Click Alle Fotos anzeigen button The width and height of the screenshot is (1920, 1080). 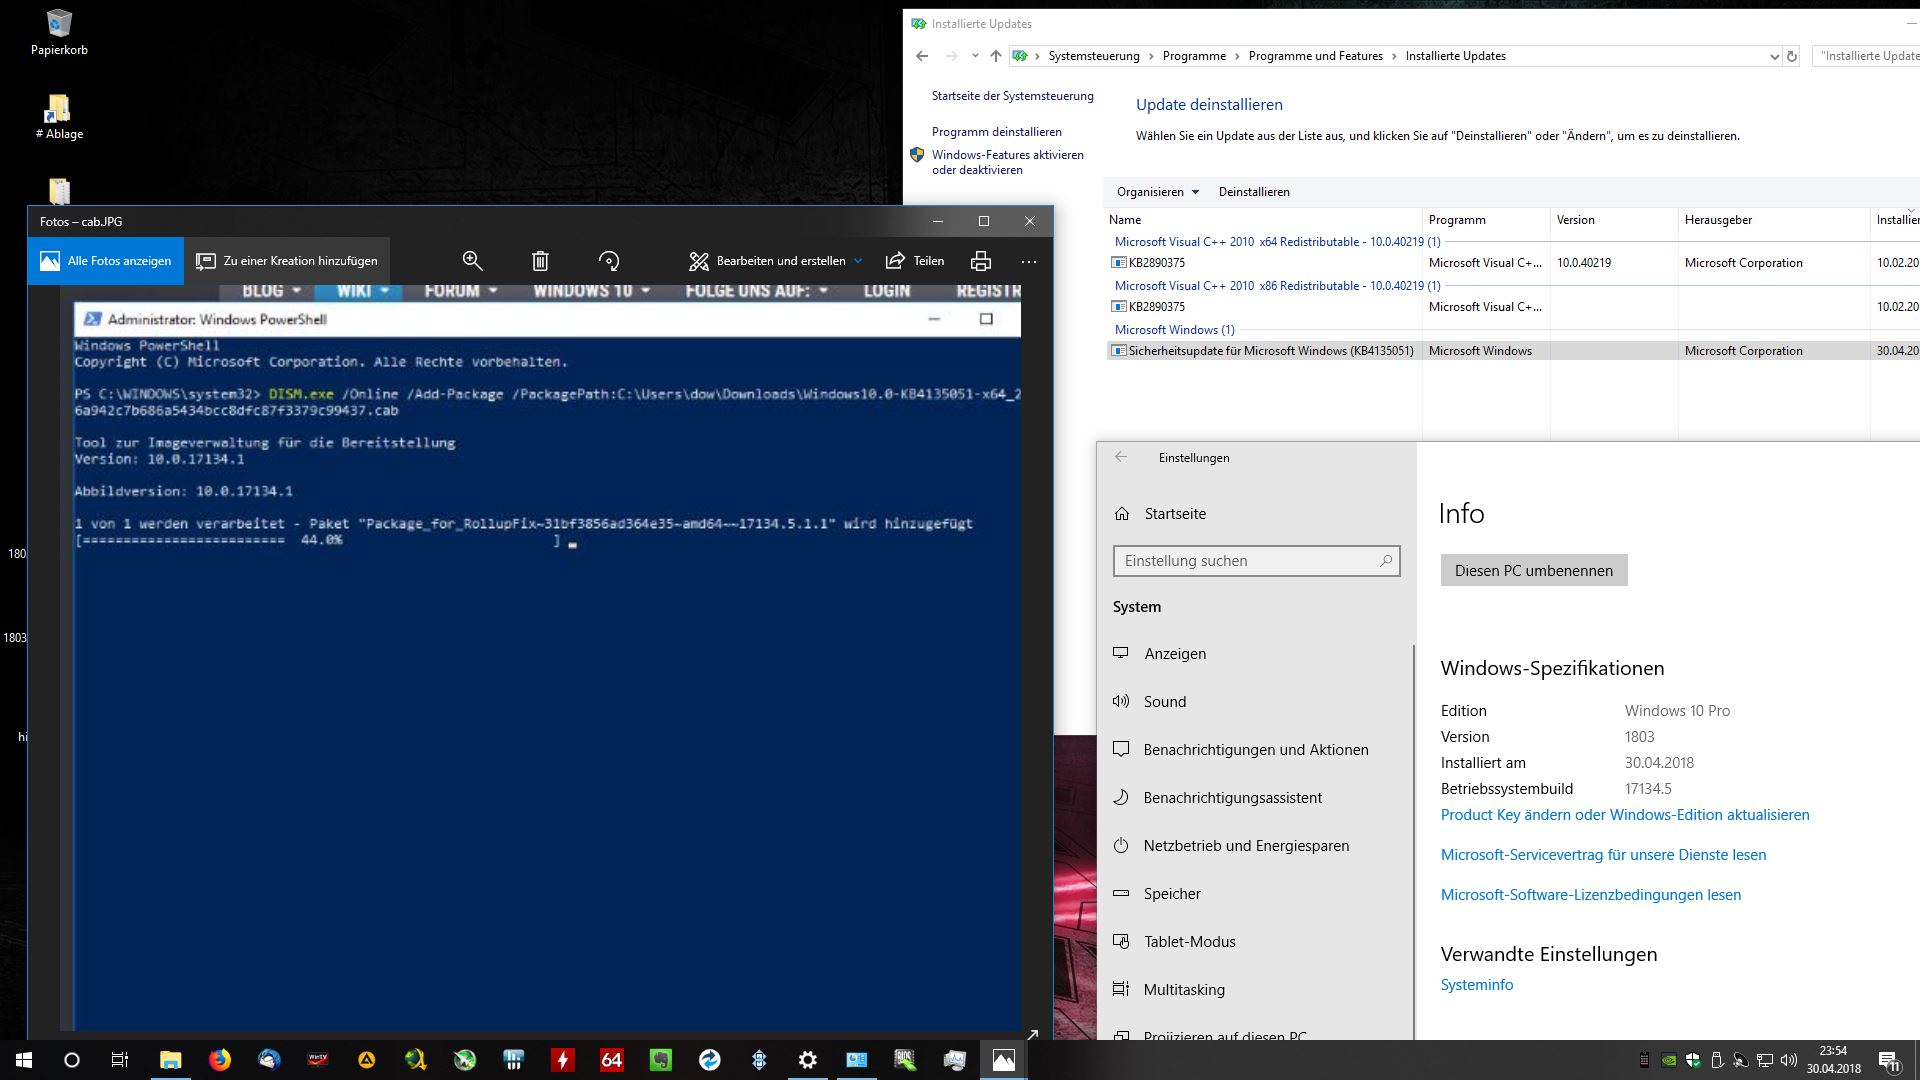point(106,261)
